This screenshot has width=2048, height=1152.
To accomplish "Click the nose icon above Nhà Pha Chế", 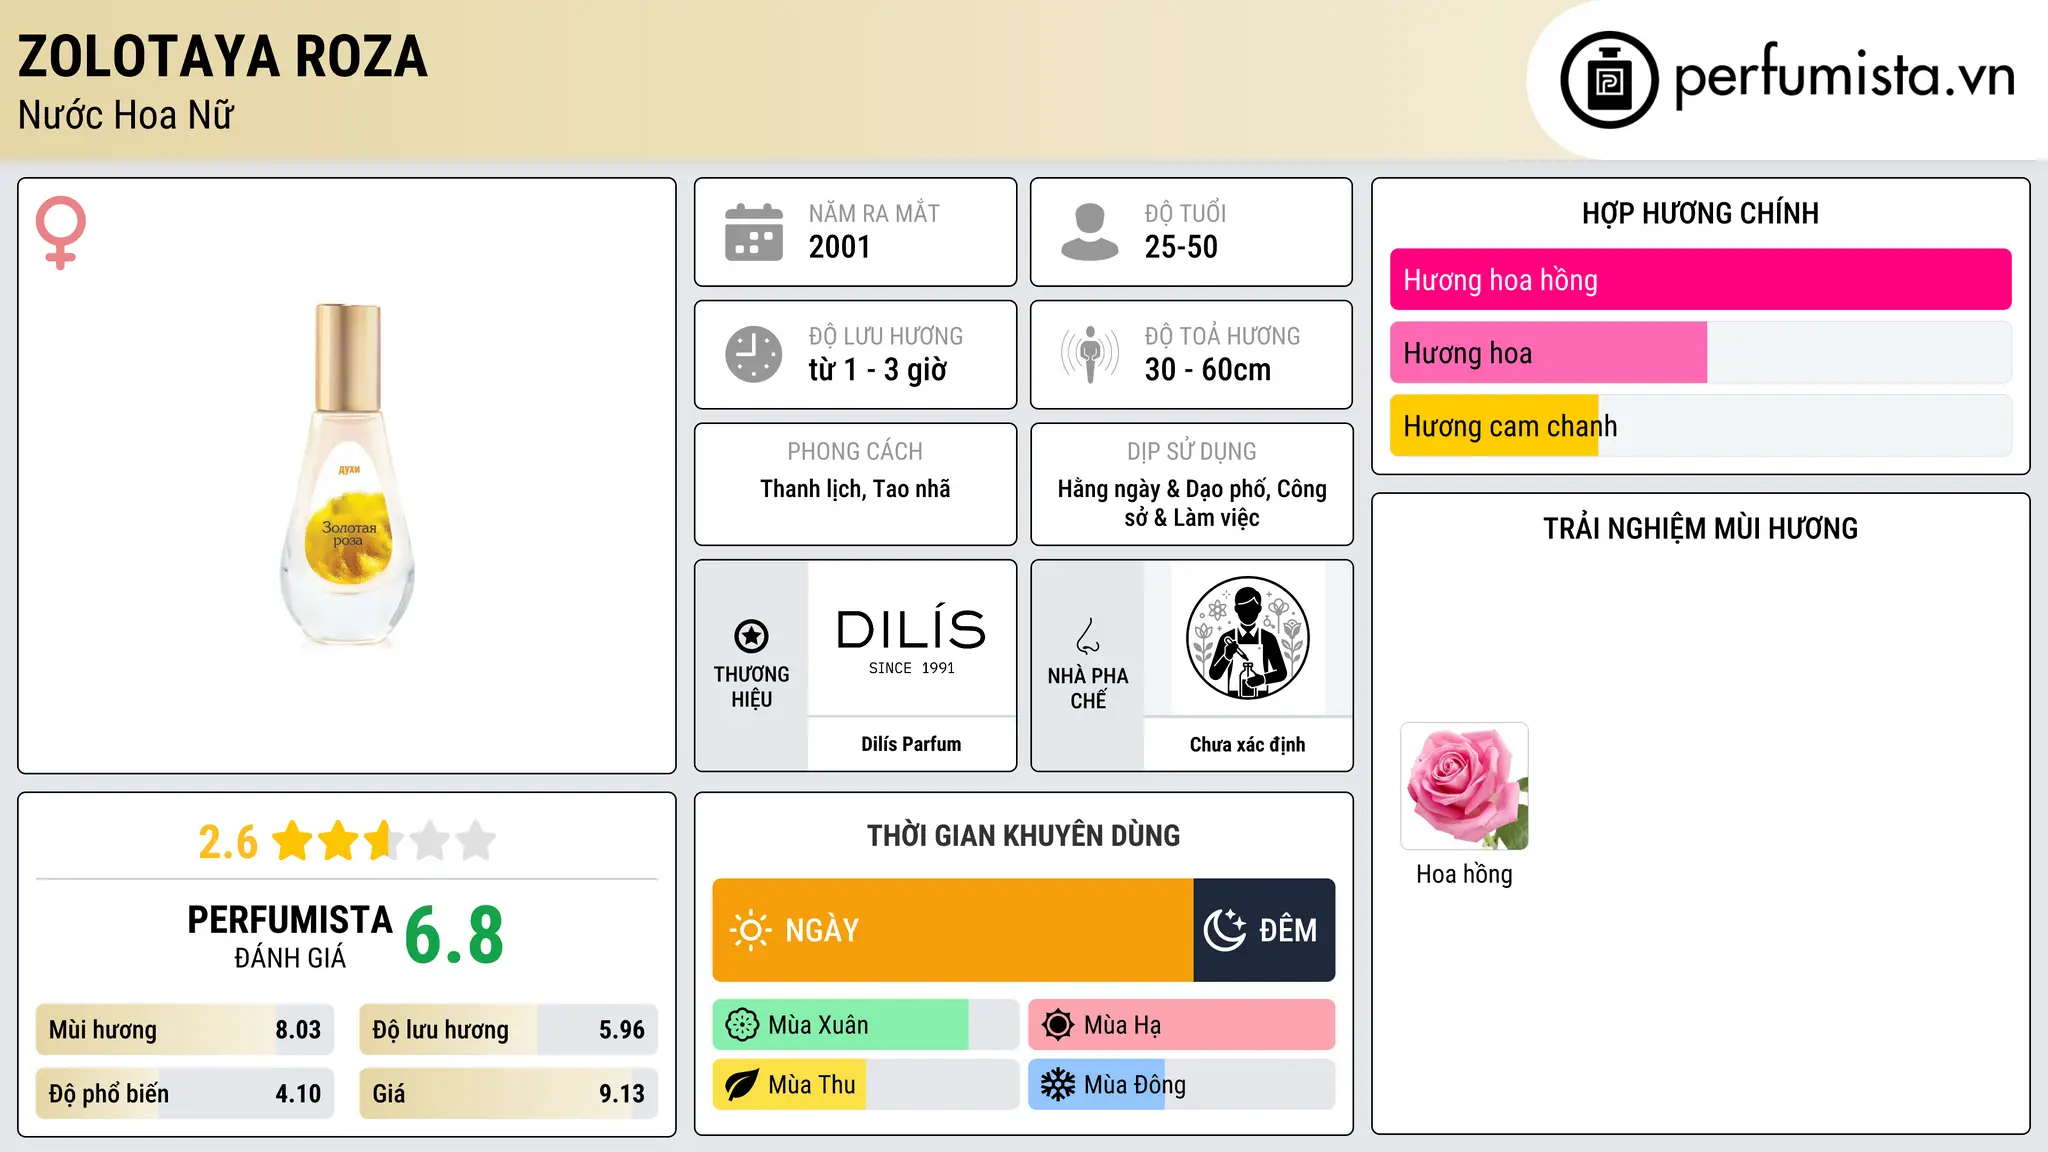I will click(1088, 636).
